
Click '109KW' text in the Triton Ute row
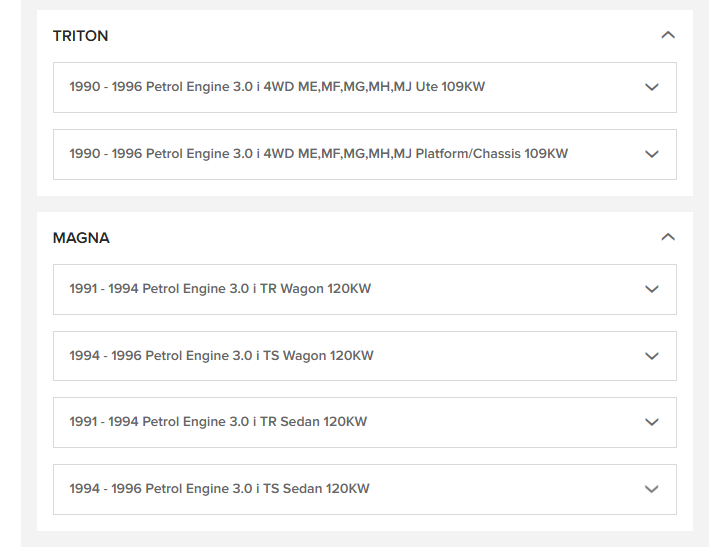(463, 87)
